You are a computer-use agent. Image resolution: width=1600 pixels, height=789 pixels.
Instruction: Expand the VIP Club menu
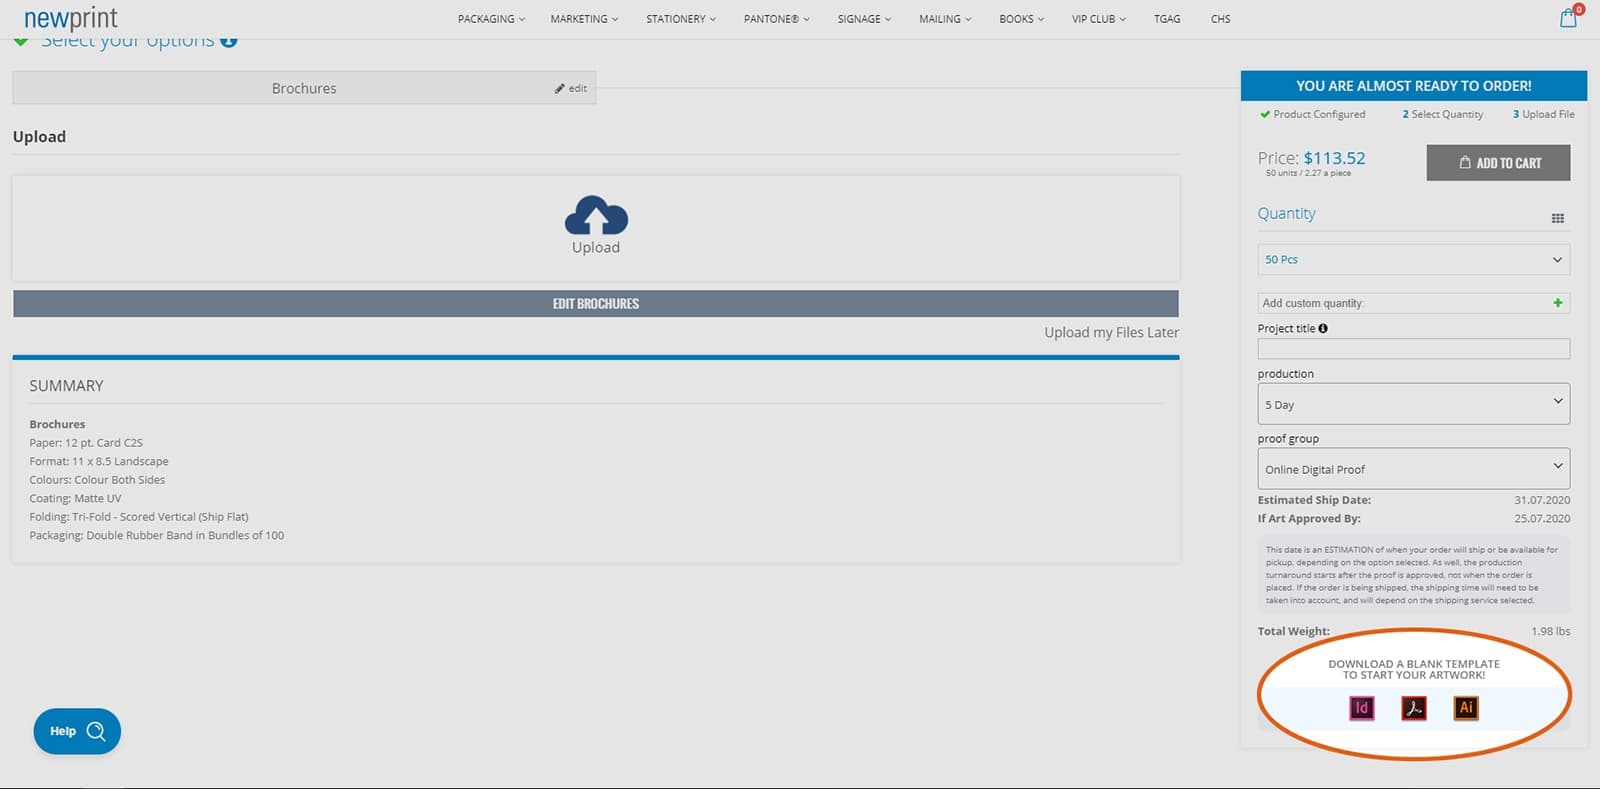(1098, 19)
